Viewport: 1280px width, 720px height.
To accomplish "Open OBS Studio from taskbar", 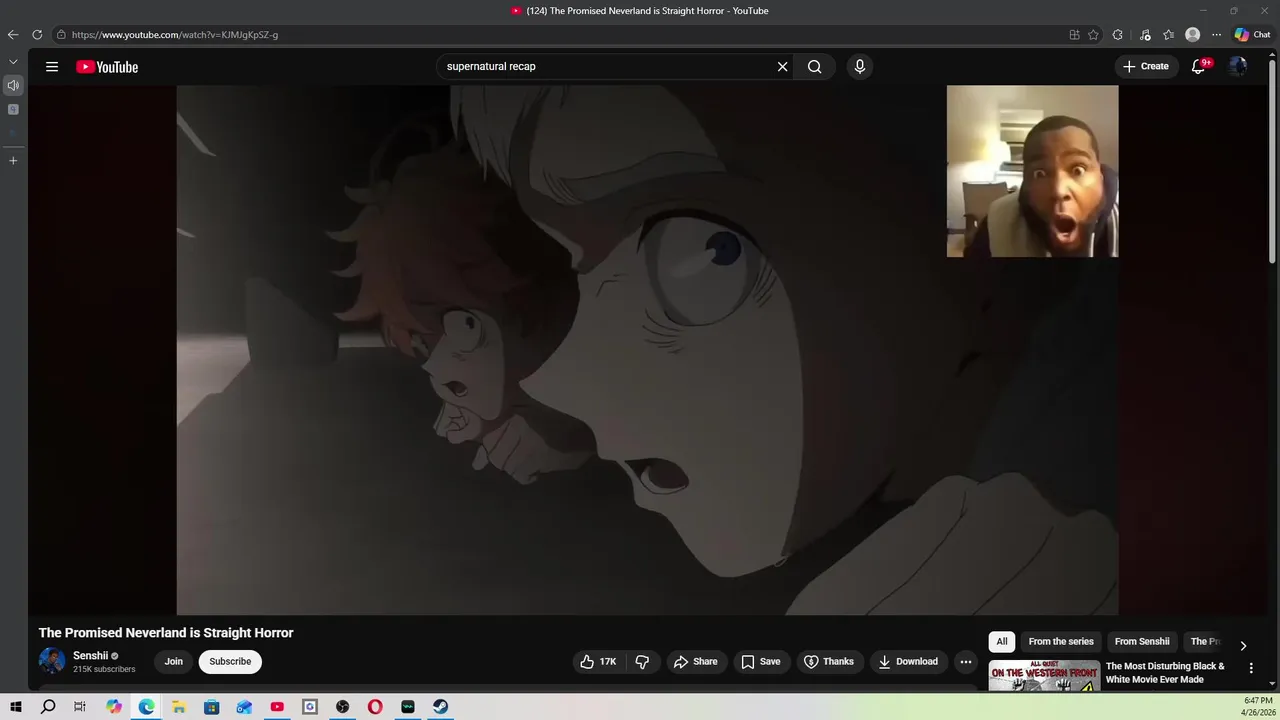I will tap(343, 707).
